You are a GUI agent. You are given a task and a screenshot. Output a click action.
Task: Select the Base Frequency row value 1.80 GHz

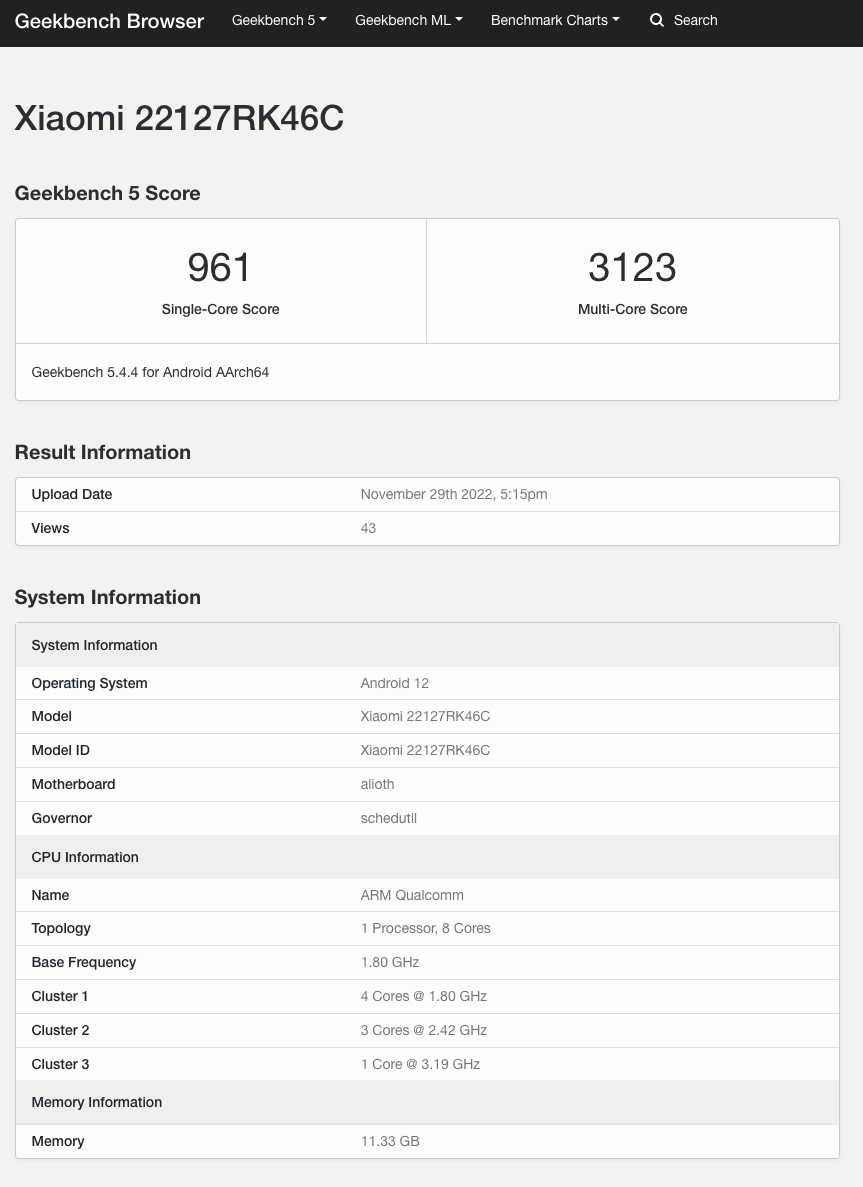(390, 962)
